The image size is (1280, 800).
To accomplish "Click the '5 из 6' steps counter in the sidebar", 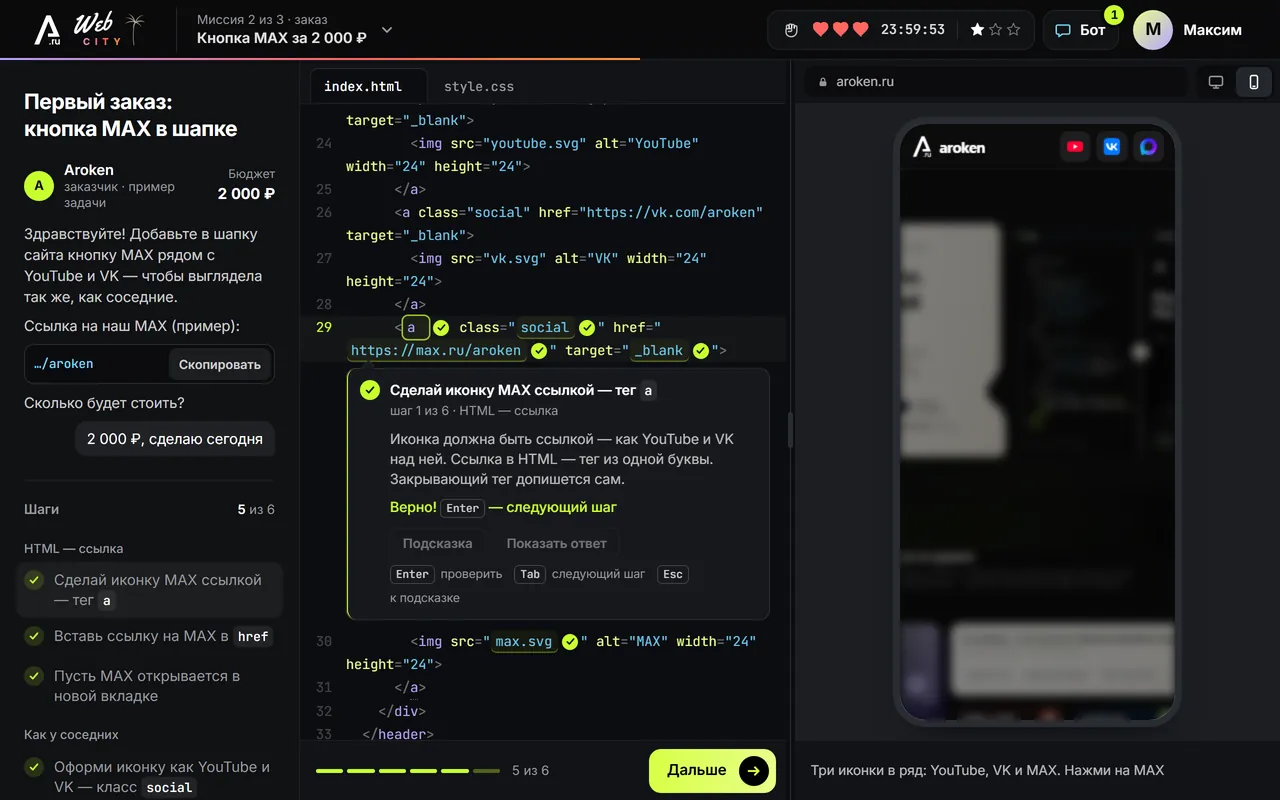I will (x=256, y=509).
